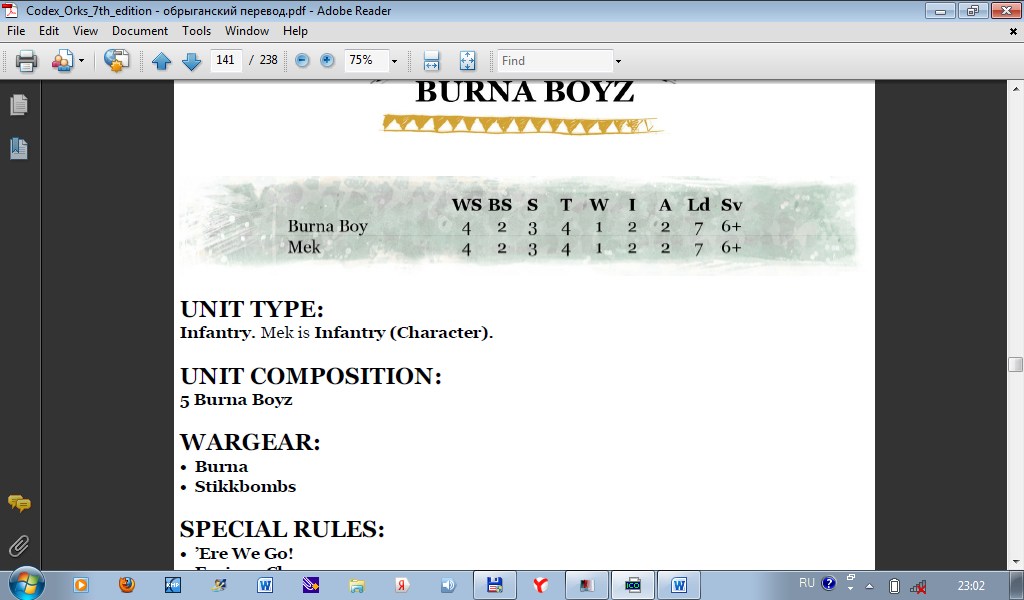The image size is (1024, 600).
Task: Switch to the ICO app in taskbar
Action: click(x=633, y=585)
